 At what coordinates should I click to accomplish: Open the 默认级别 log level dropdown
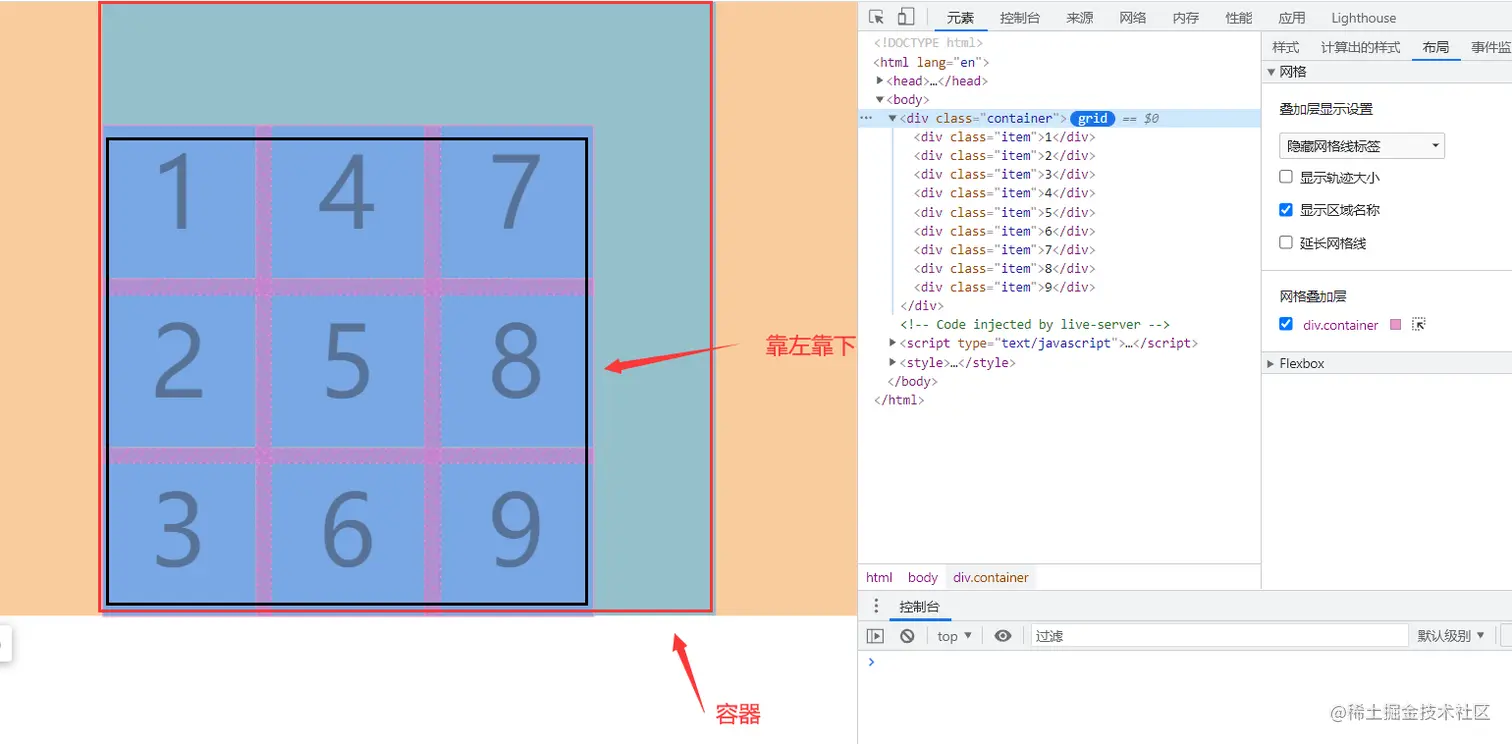(1451, 636)
